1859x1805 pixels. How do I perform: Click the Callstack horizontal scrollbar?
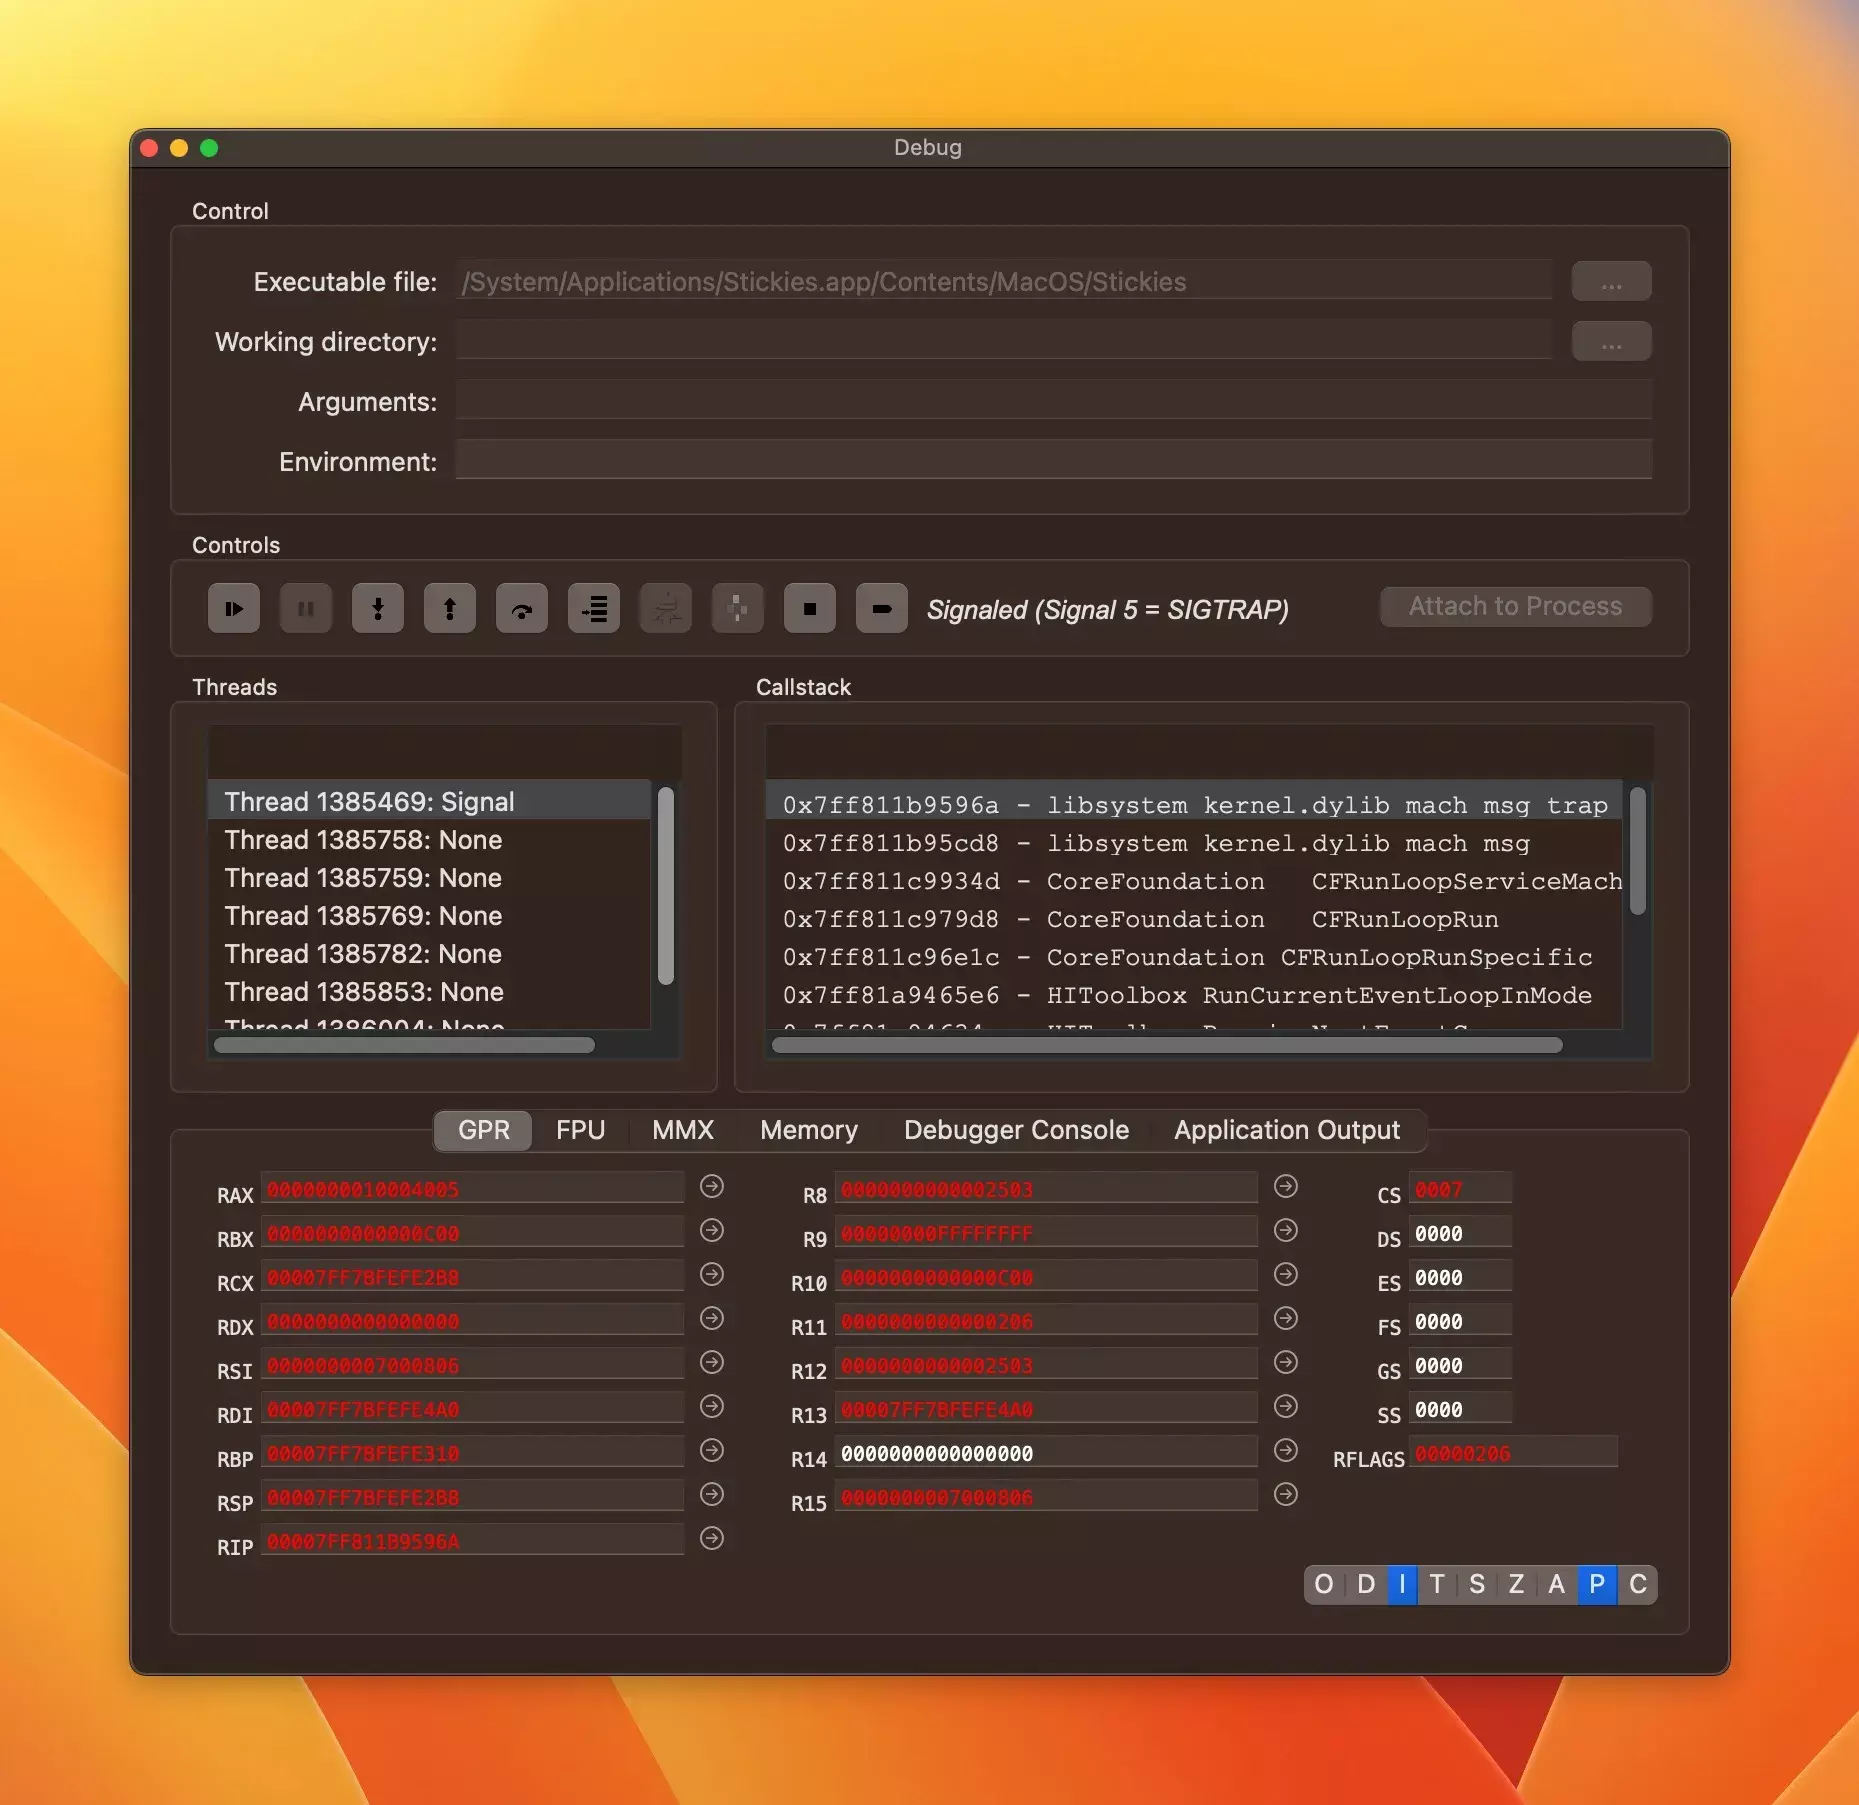(x=1167, y=1045)
